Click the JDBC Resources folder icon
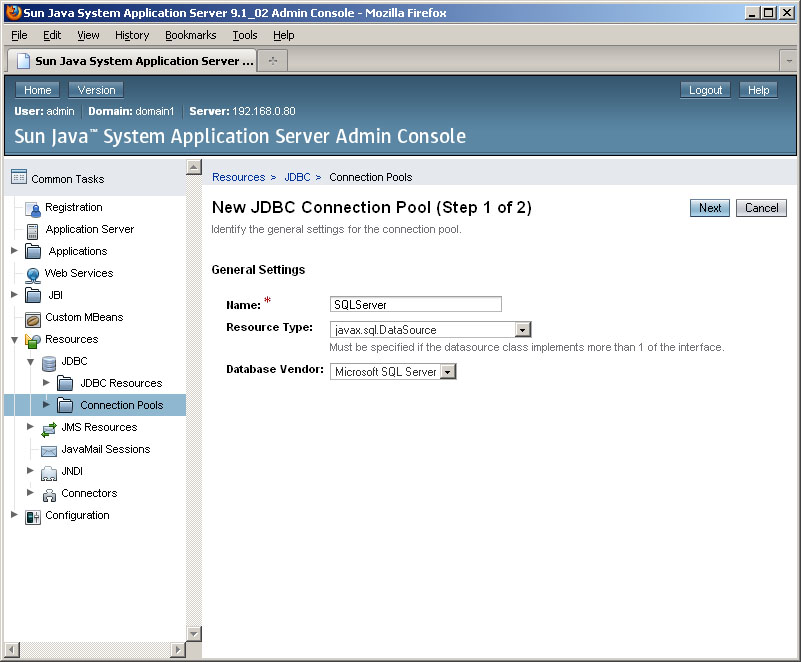Viewport: 801px width, 662px height. pos(65,383)
